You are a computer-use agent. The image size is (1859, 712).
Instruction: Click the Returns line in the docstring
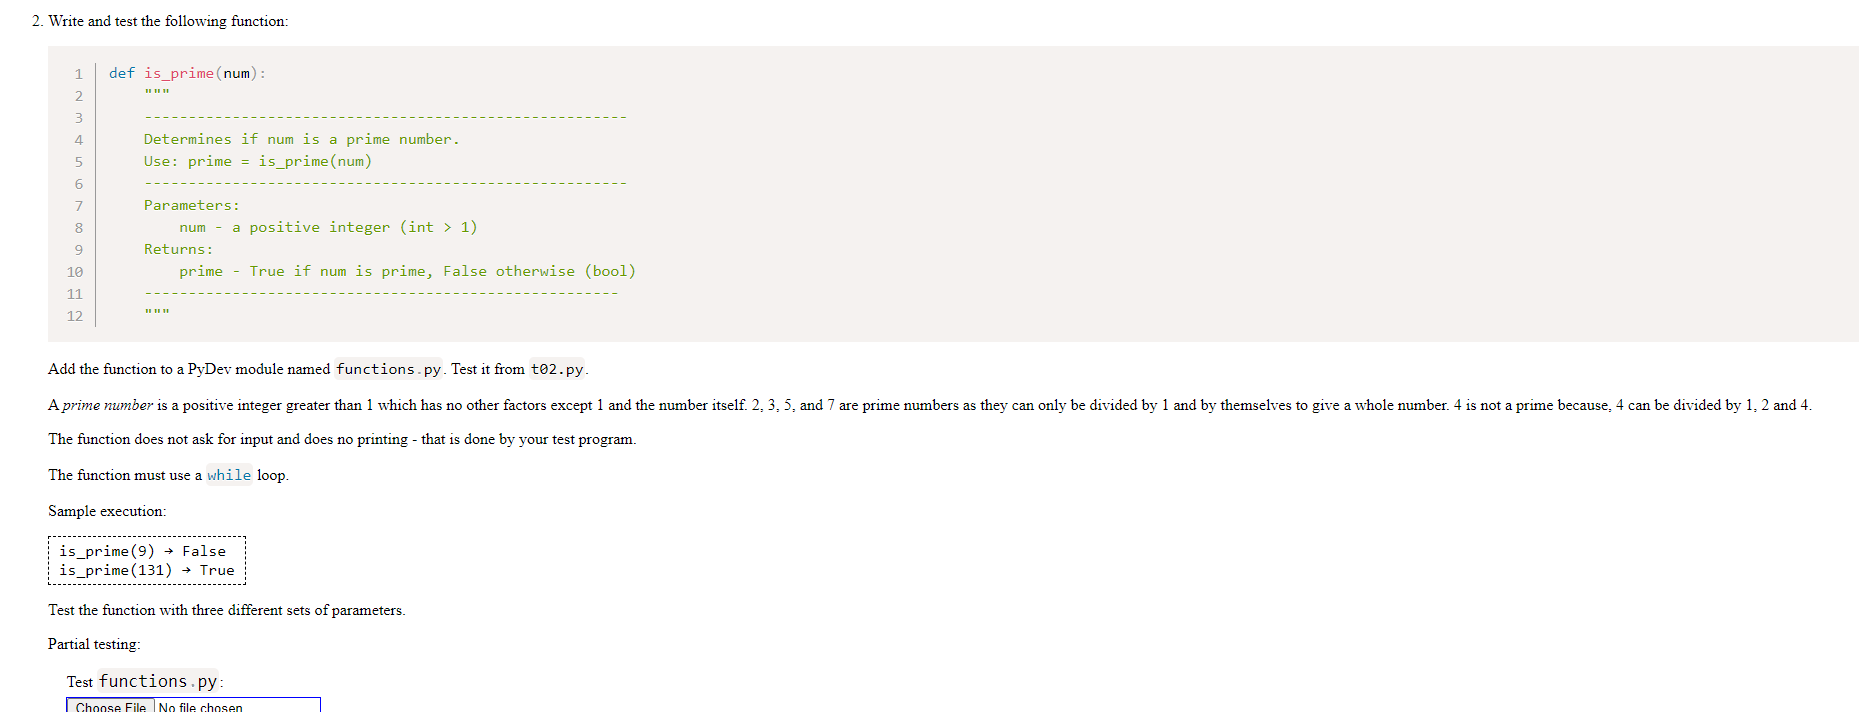pyautogui.click(x=178, y=249)
